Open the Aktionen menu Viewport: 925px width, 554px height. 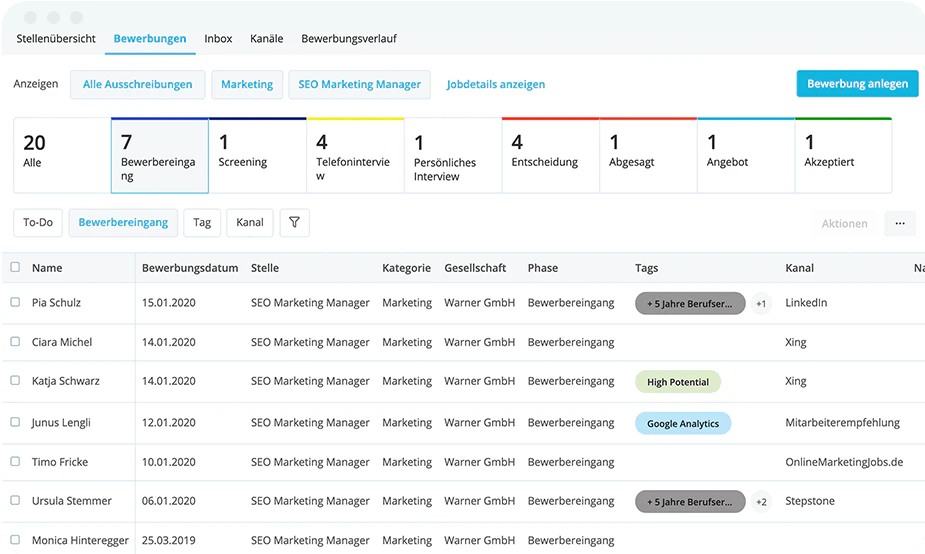coord(844,224)
